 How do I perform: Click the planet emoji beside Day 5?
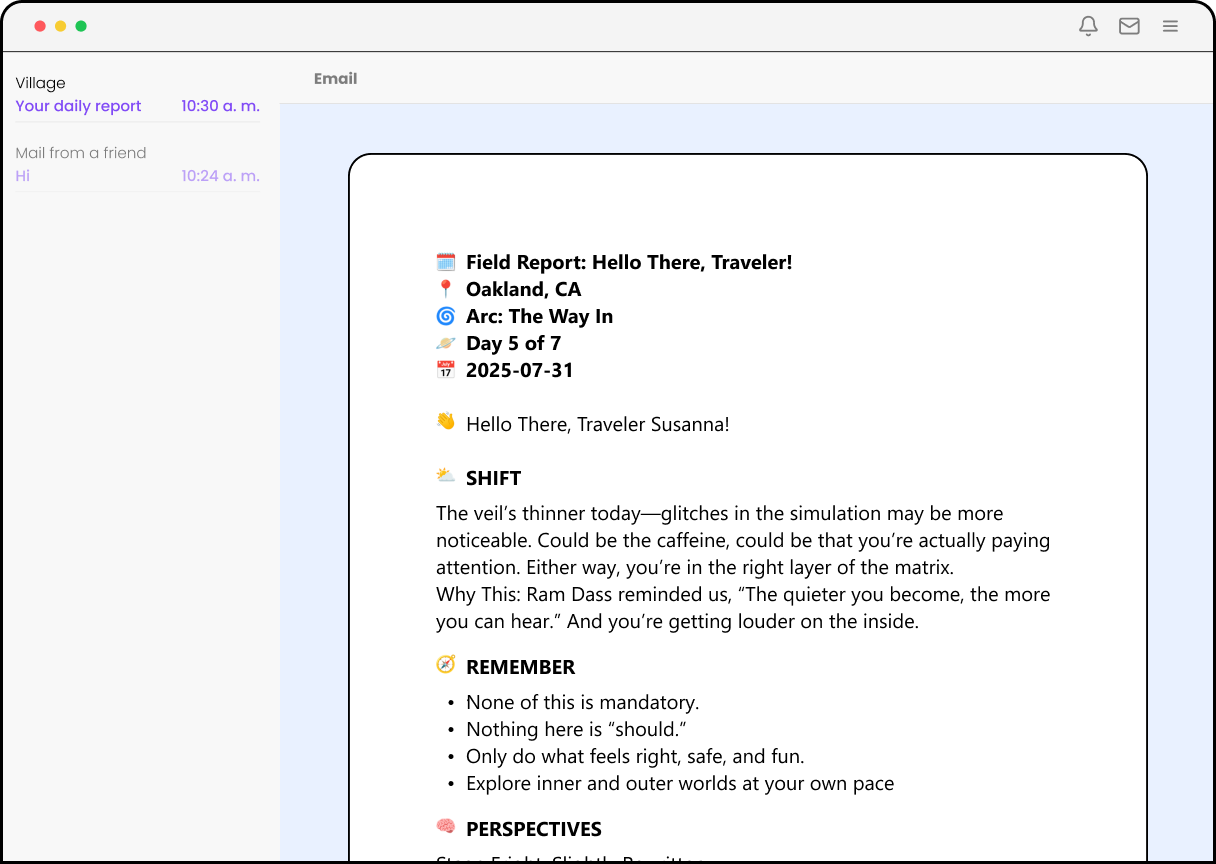coord(446,343)
